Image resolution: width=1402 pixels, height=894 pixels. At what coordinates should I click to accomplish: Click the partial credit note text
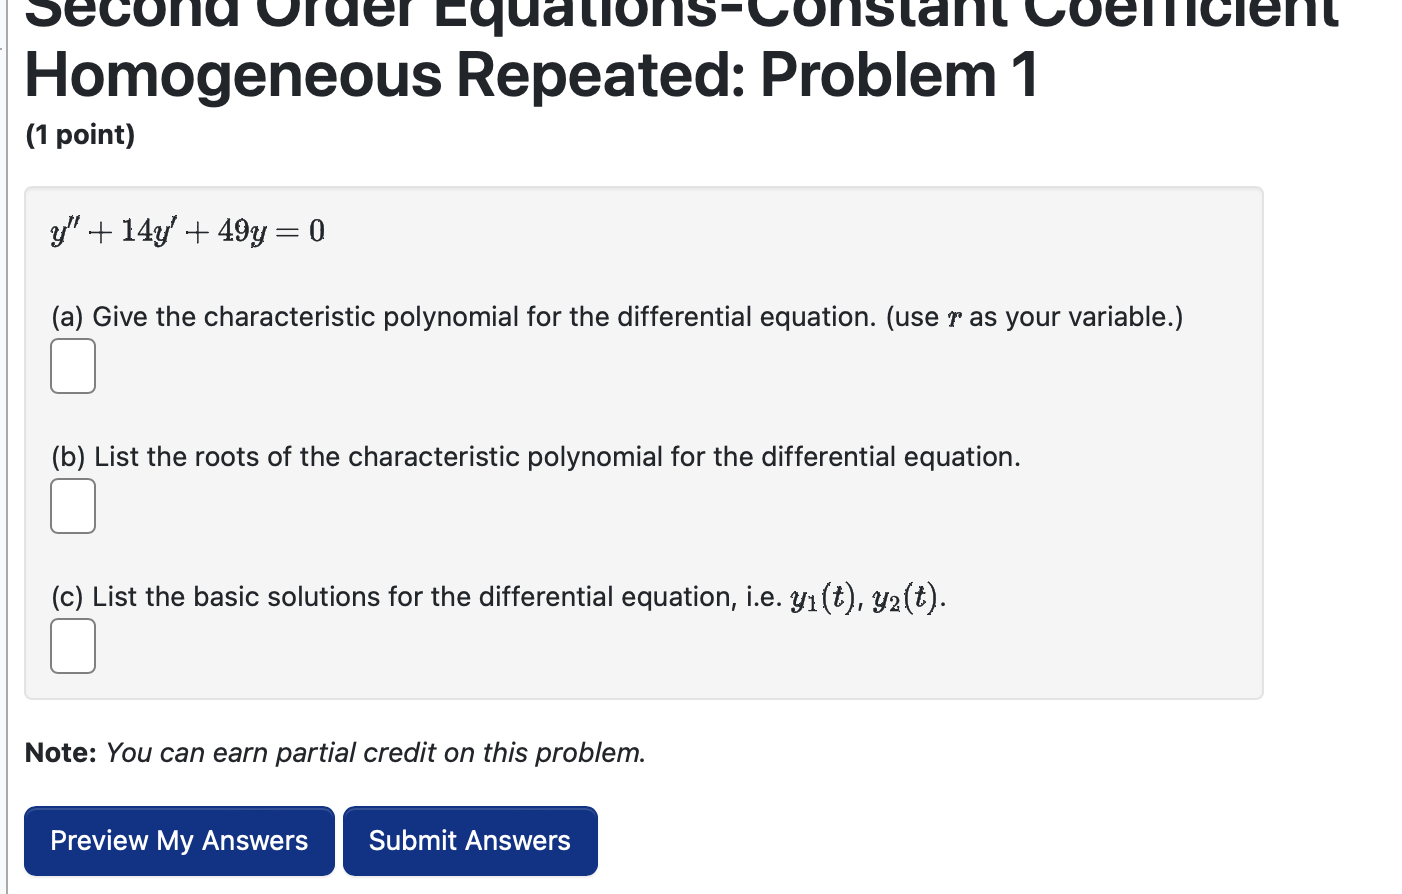(335, 752)
